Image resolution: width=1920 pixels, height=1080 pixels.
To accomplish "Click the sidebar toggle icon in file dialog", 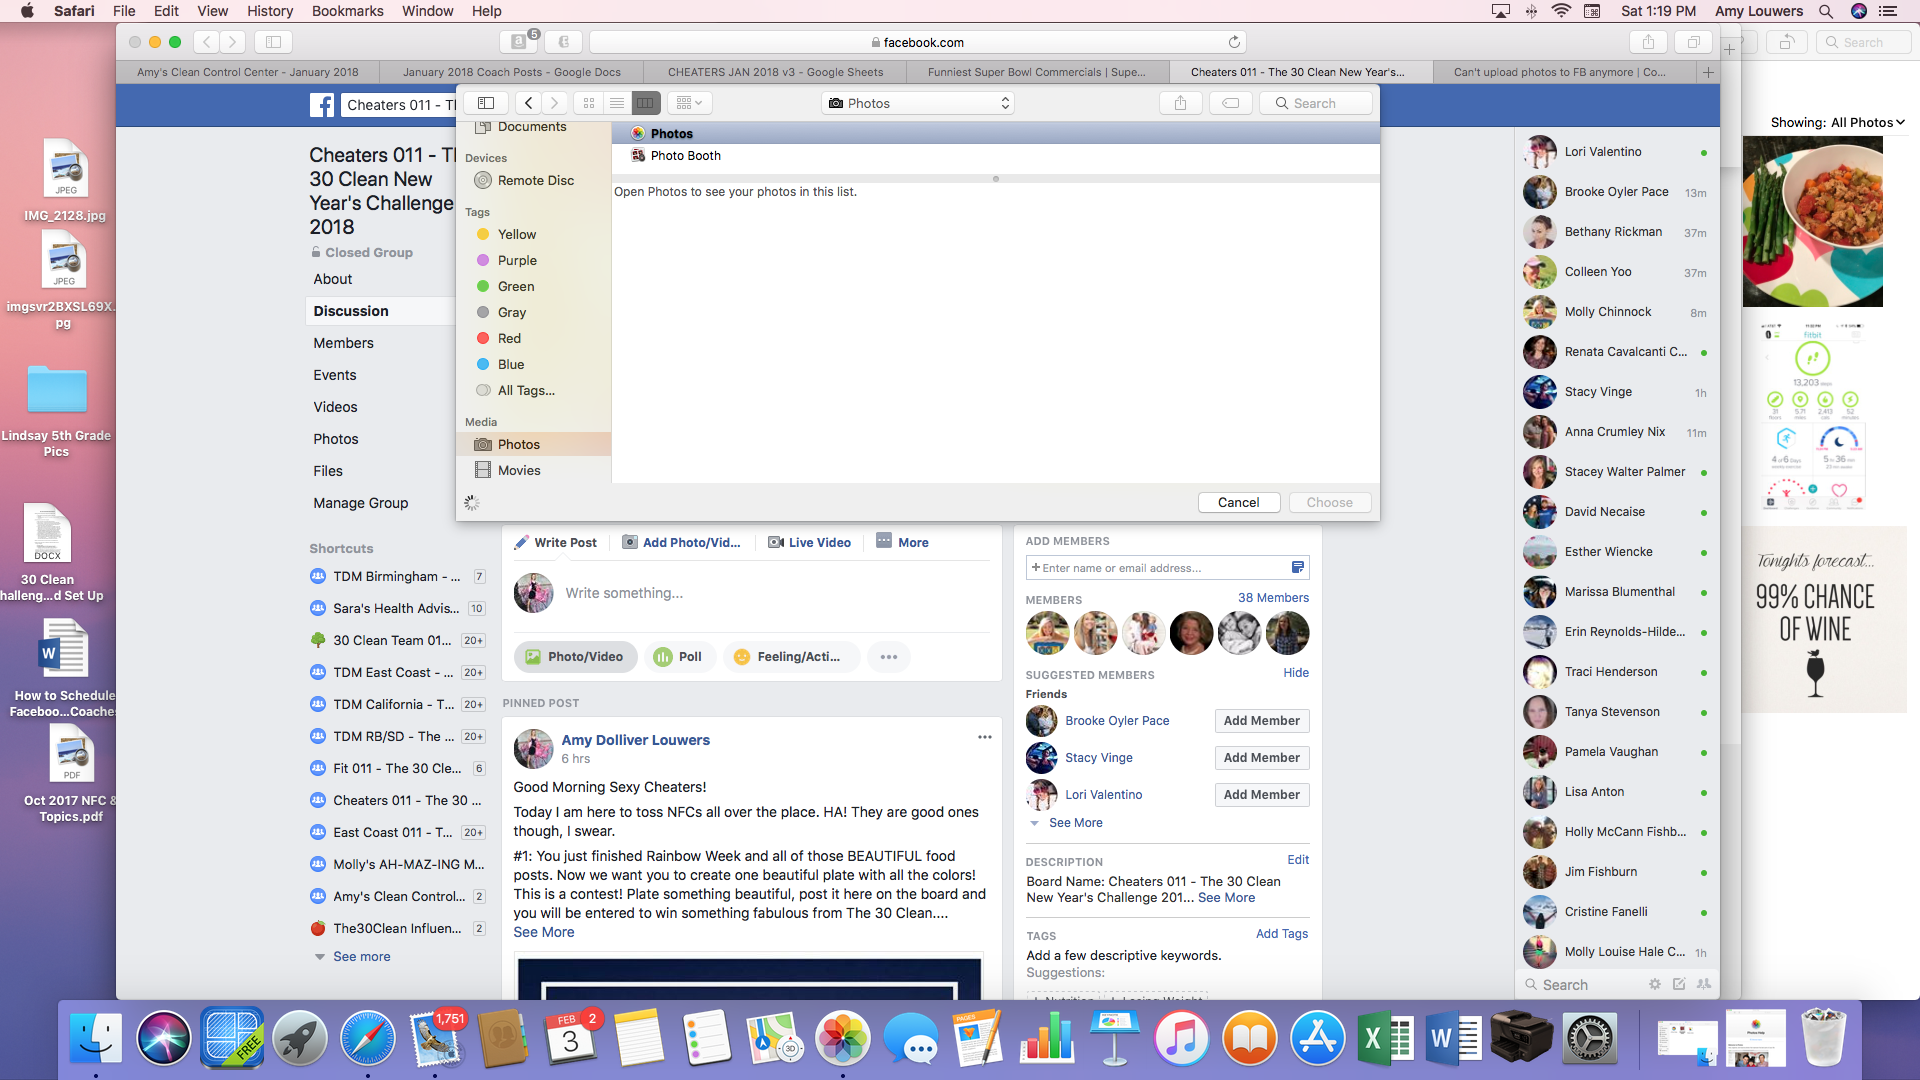I will [x=486, y=103].
